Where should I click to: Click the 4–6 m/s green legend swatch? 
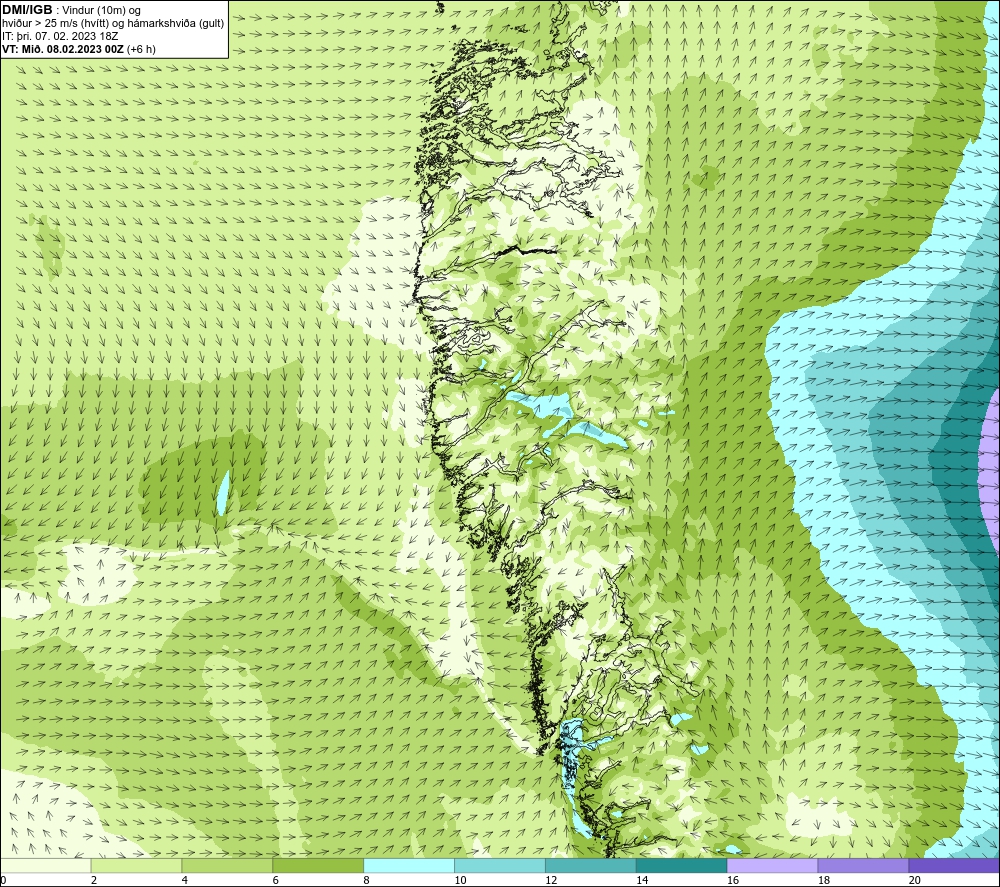click(x=227, y=866)
